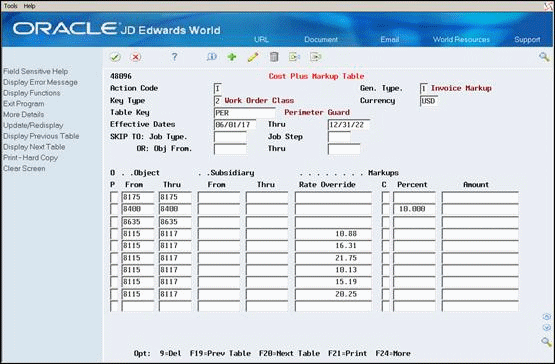
Task: Open the blue question mark help icon
Action: coord(174,57)
